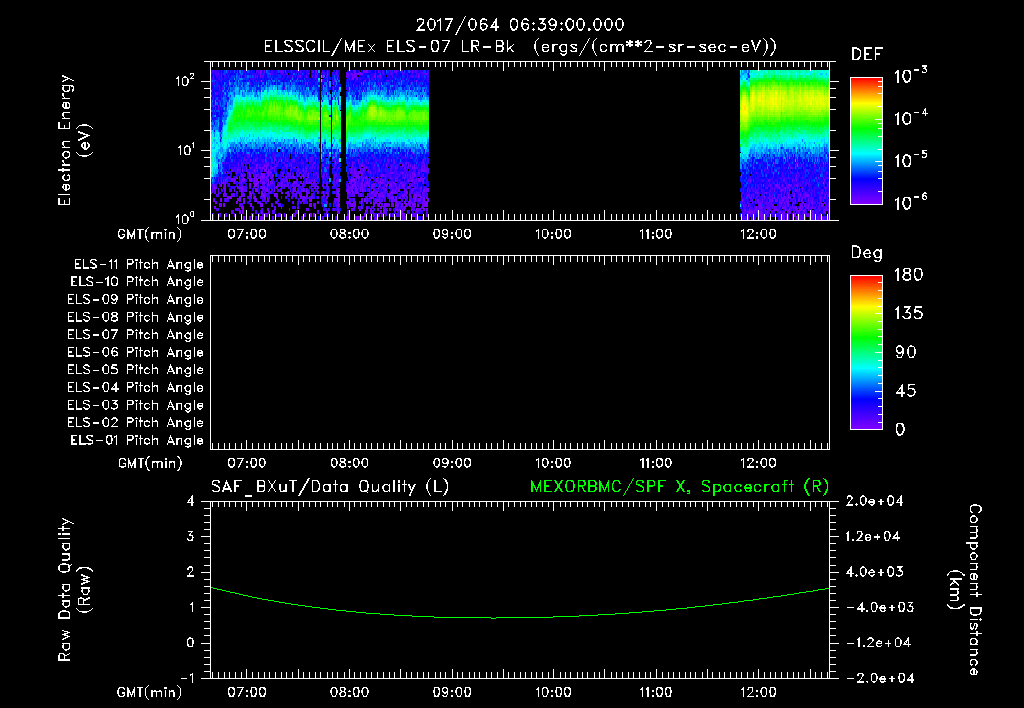Image resolution: width=1024 pixels, height=708 pixels.
Task: Click the DEF rainbow color bar
Action: click(866, 140)
